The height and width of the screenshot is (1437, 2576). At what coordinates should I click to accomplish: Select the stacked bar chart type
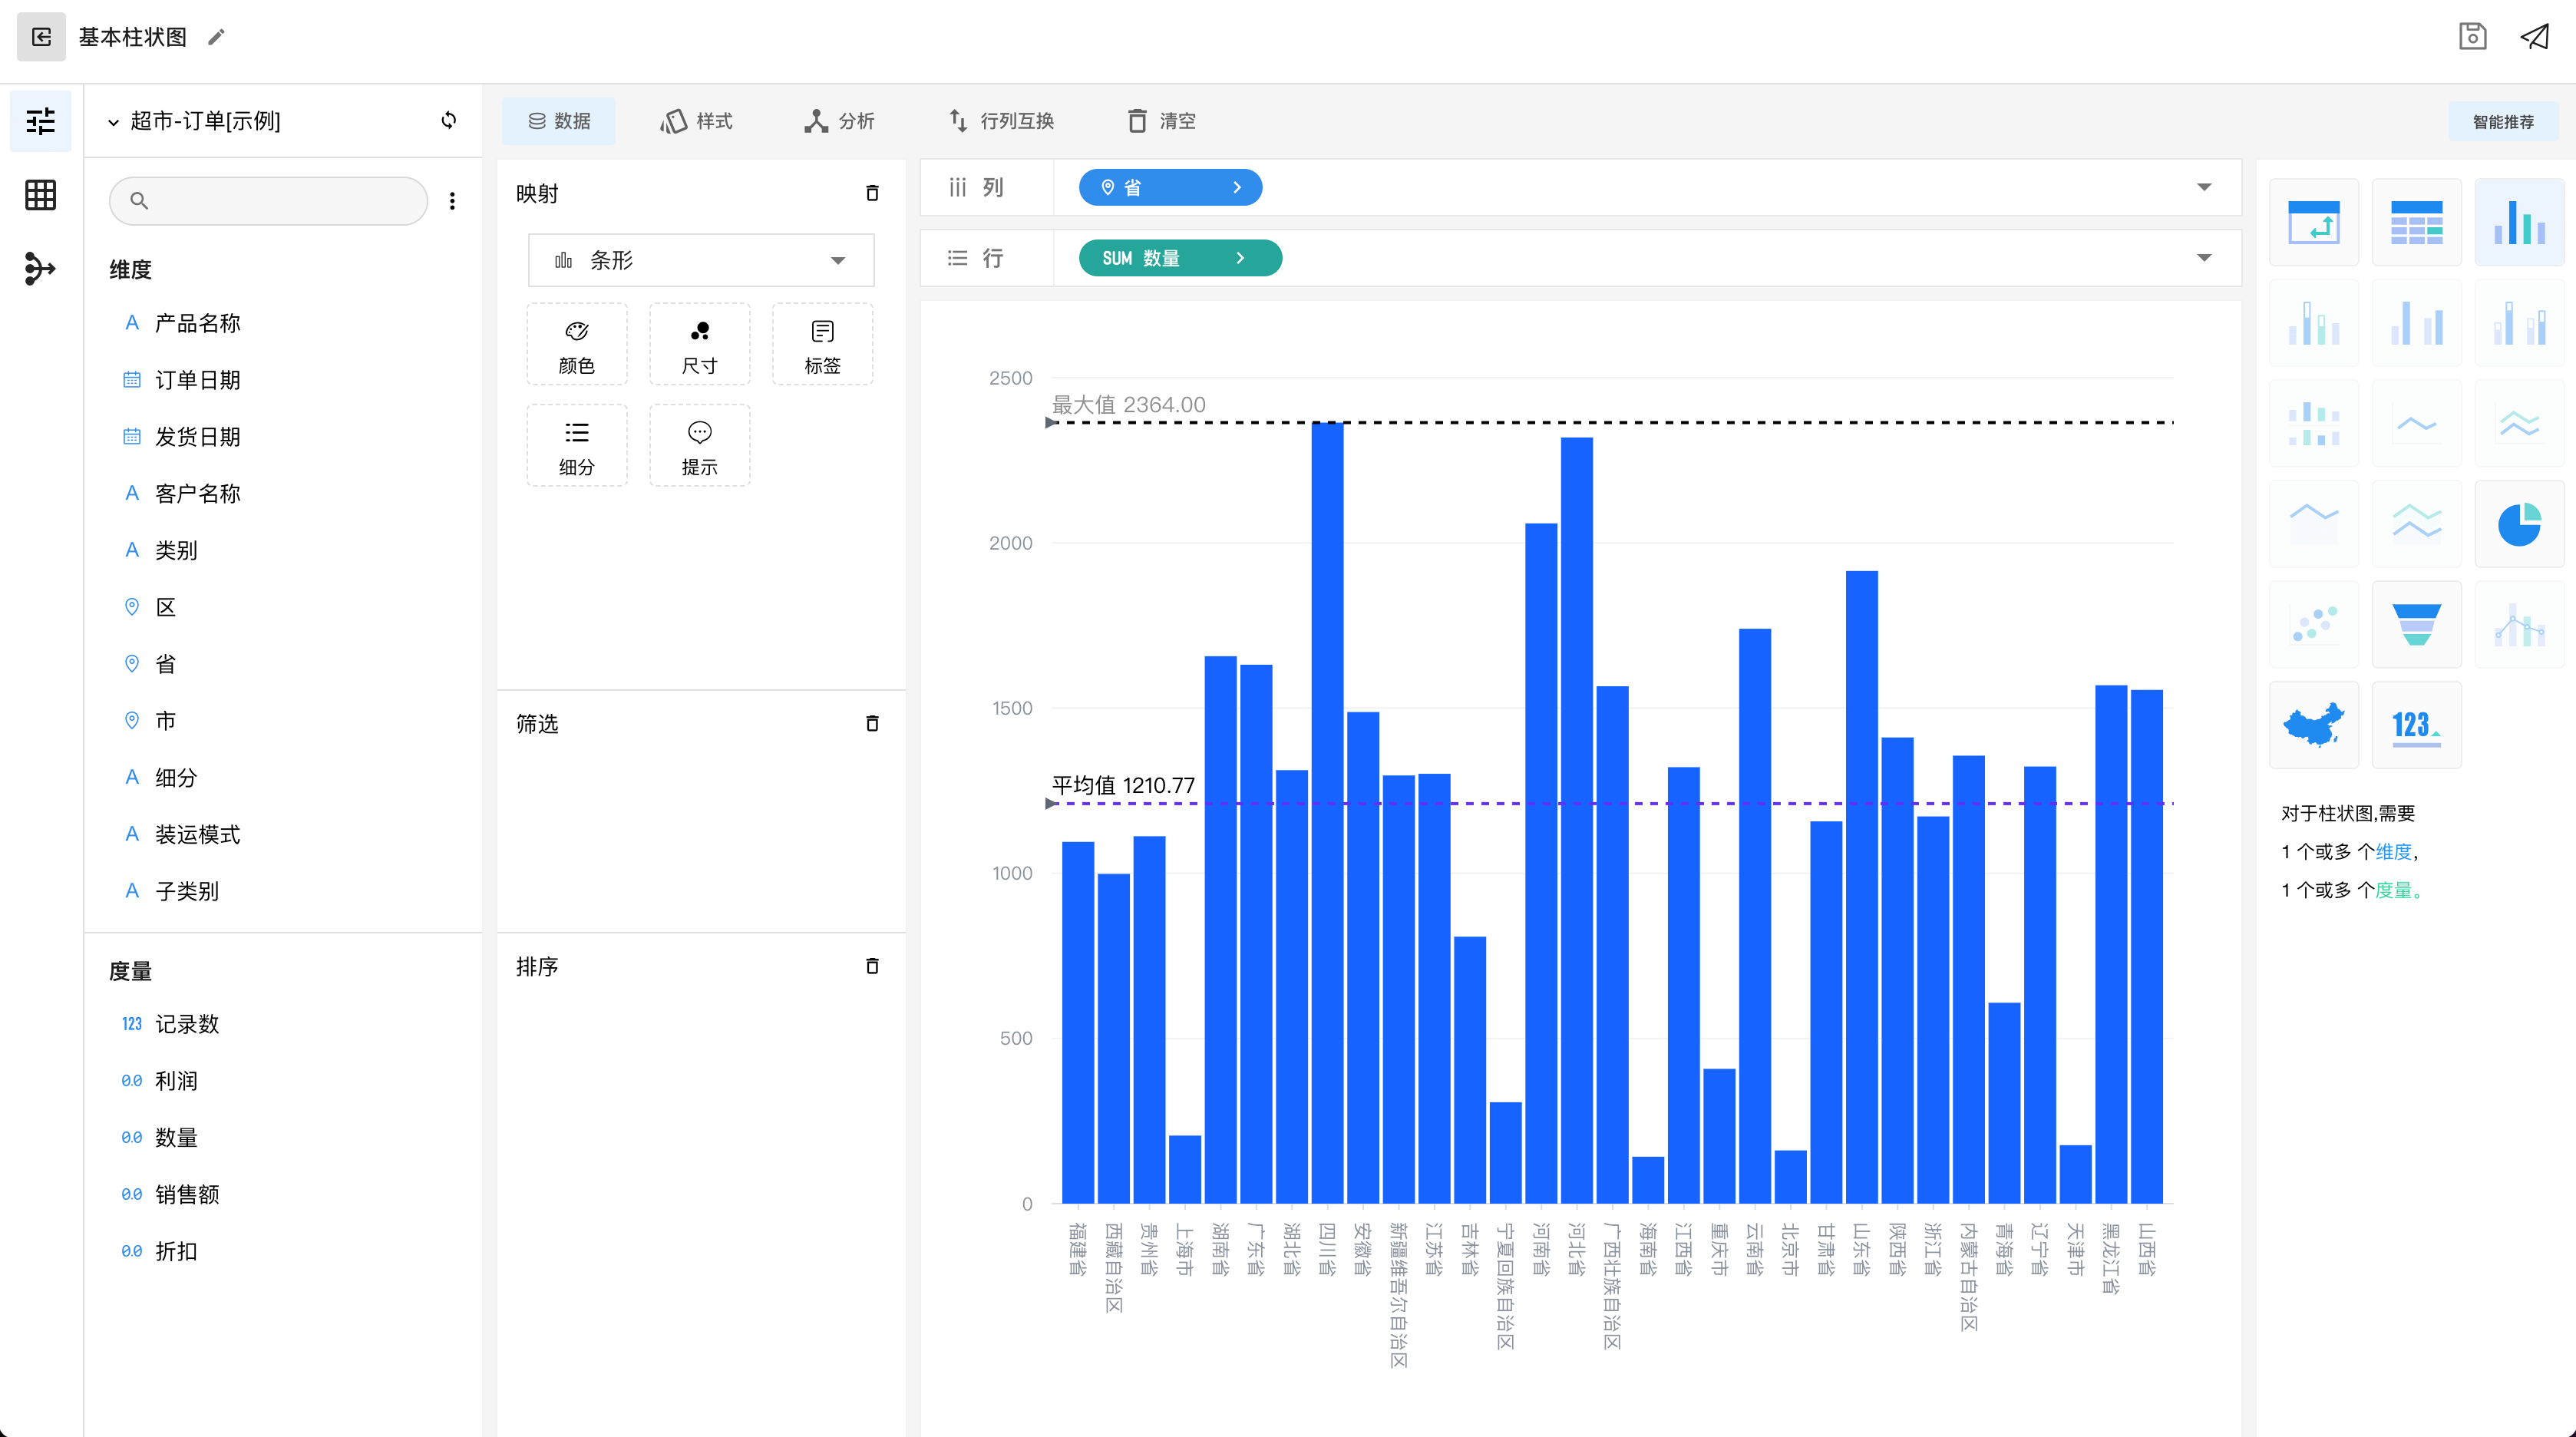point(2314,323)
